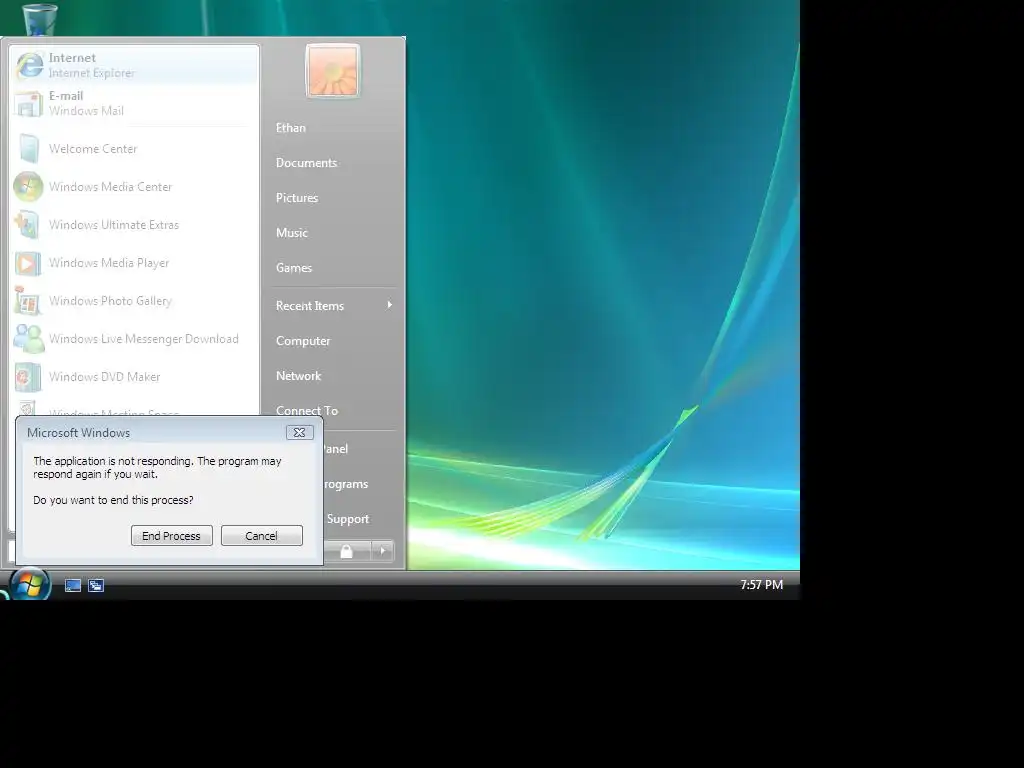Click the lock button in Start menu
1024x768 pixels.
pyautogui.click(x=347, y=551)
